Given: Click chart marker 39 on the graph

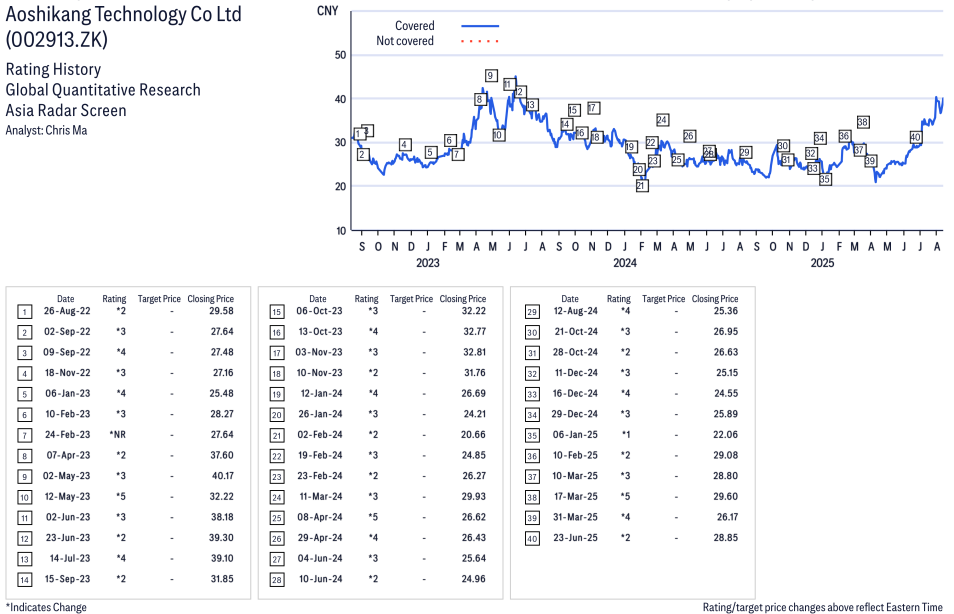Looking at the screenshot, I should point(870,161).
